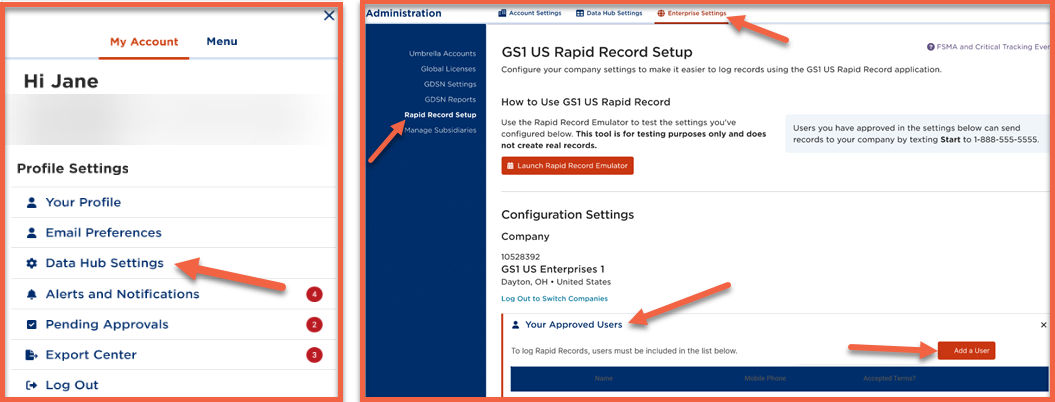Open the Data Hub Settings top tab
1055x402 pixels.
[x=609, y=13]
